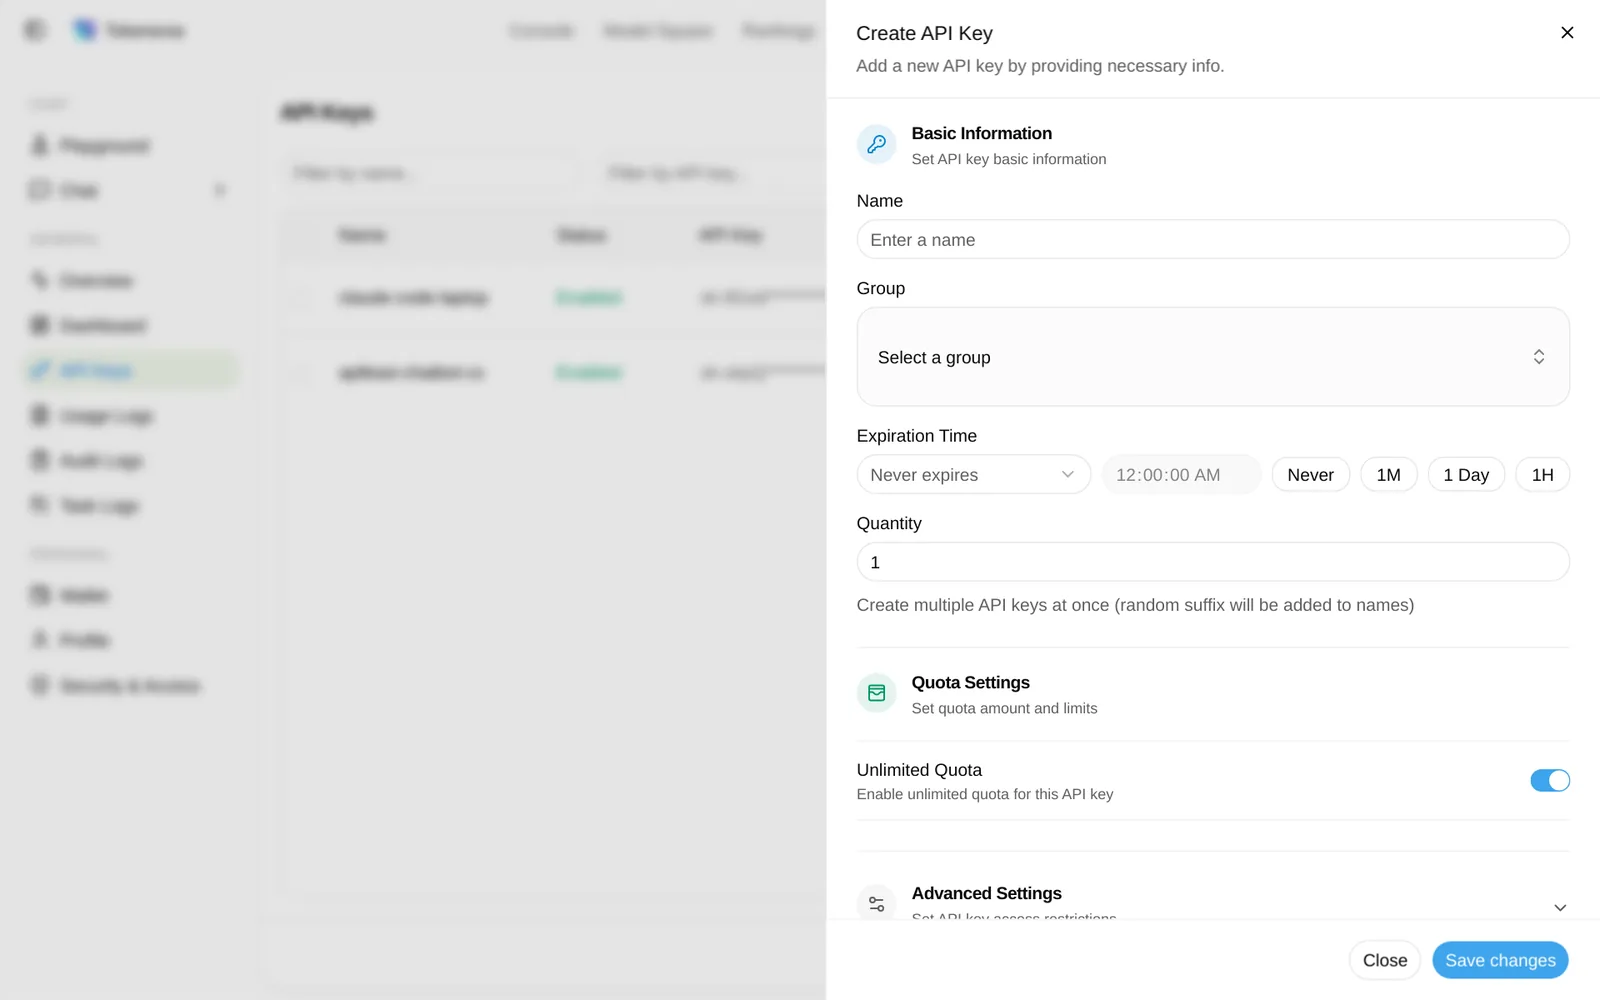Expand Advanced Settings with its chevron
This screenshot has height=1000, width=1600.
(1560, 907)
